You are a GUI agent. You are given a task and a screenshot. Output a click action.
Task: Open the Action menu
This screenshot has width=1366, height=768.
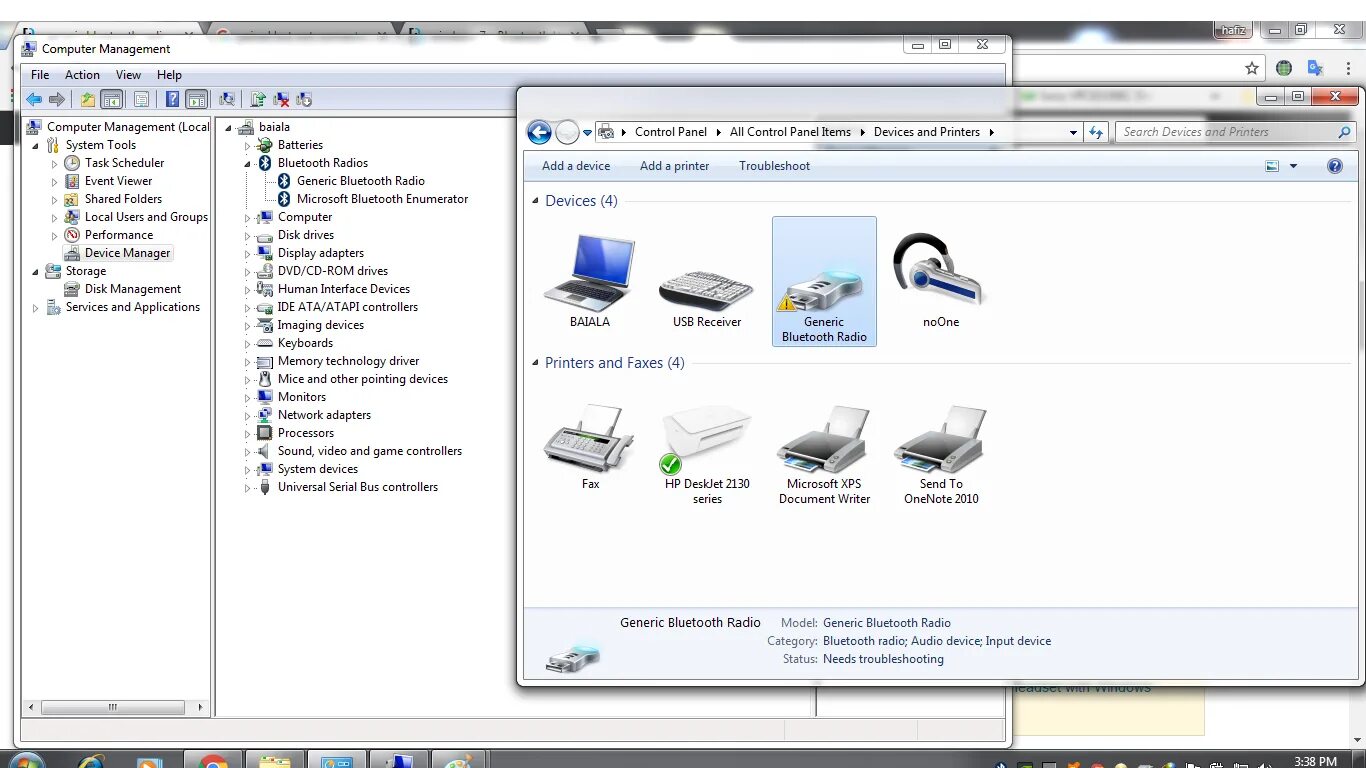coord(82,75)
